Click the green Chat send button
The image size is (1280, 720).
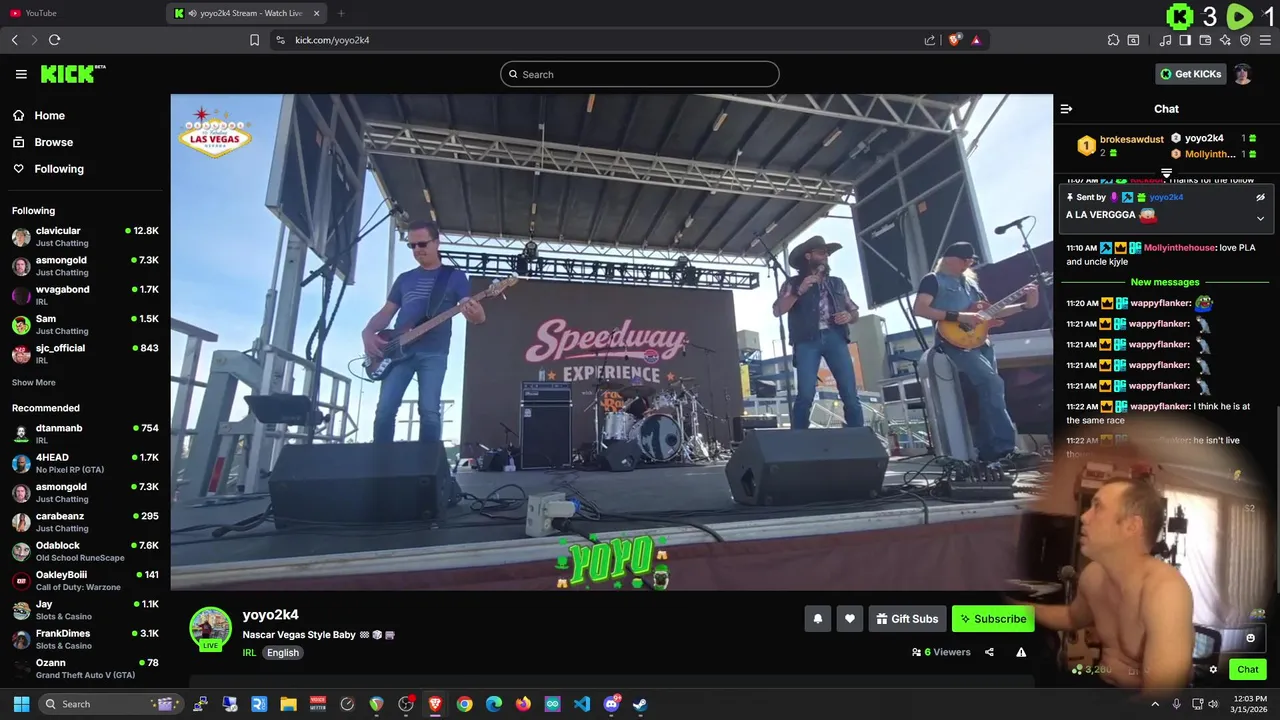click(1247, 669)
